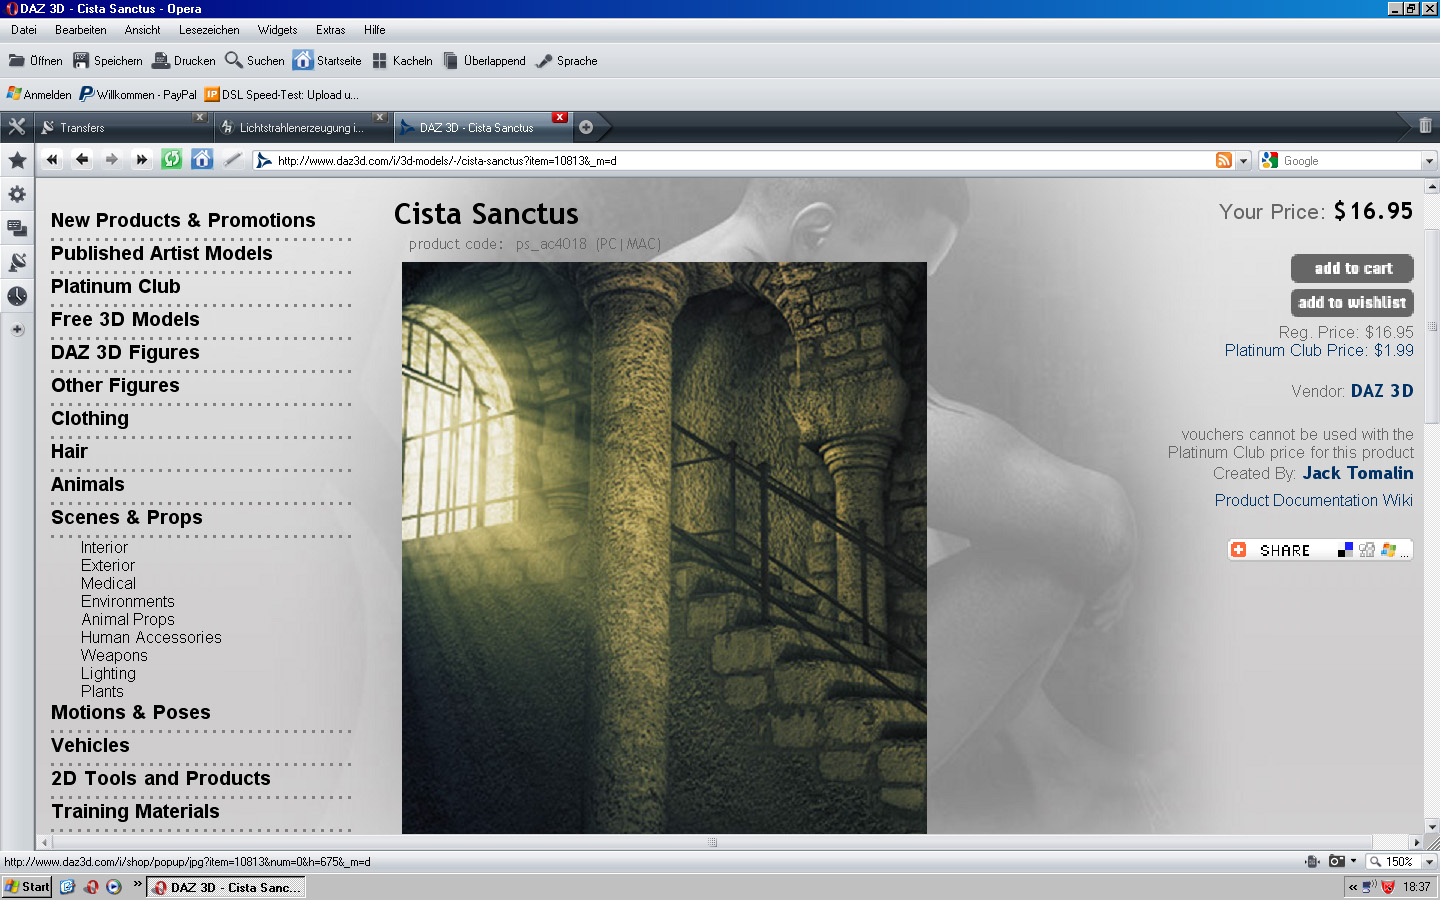The width and height of the screenshot is (1440, 900).
Task: Open the Willkommen - PayPal bookmark
Action: click(x=138, y=95)
